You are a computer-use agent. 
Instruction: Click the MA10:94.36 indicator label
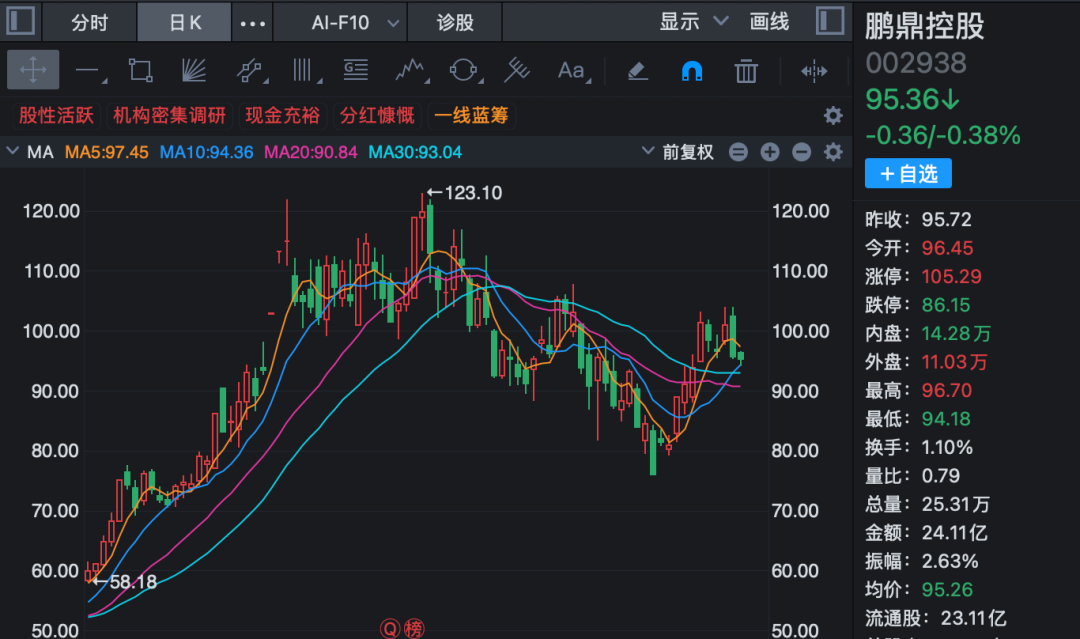point(207,152)
